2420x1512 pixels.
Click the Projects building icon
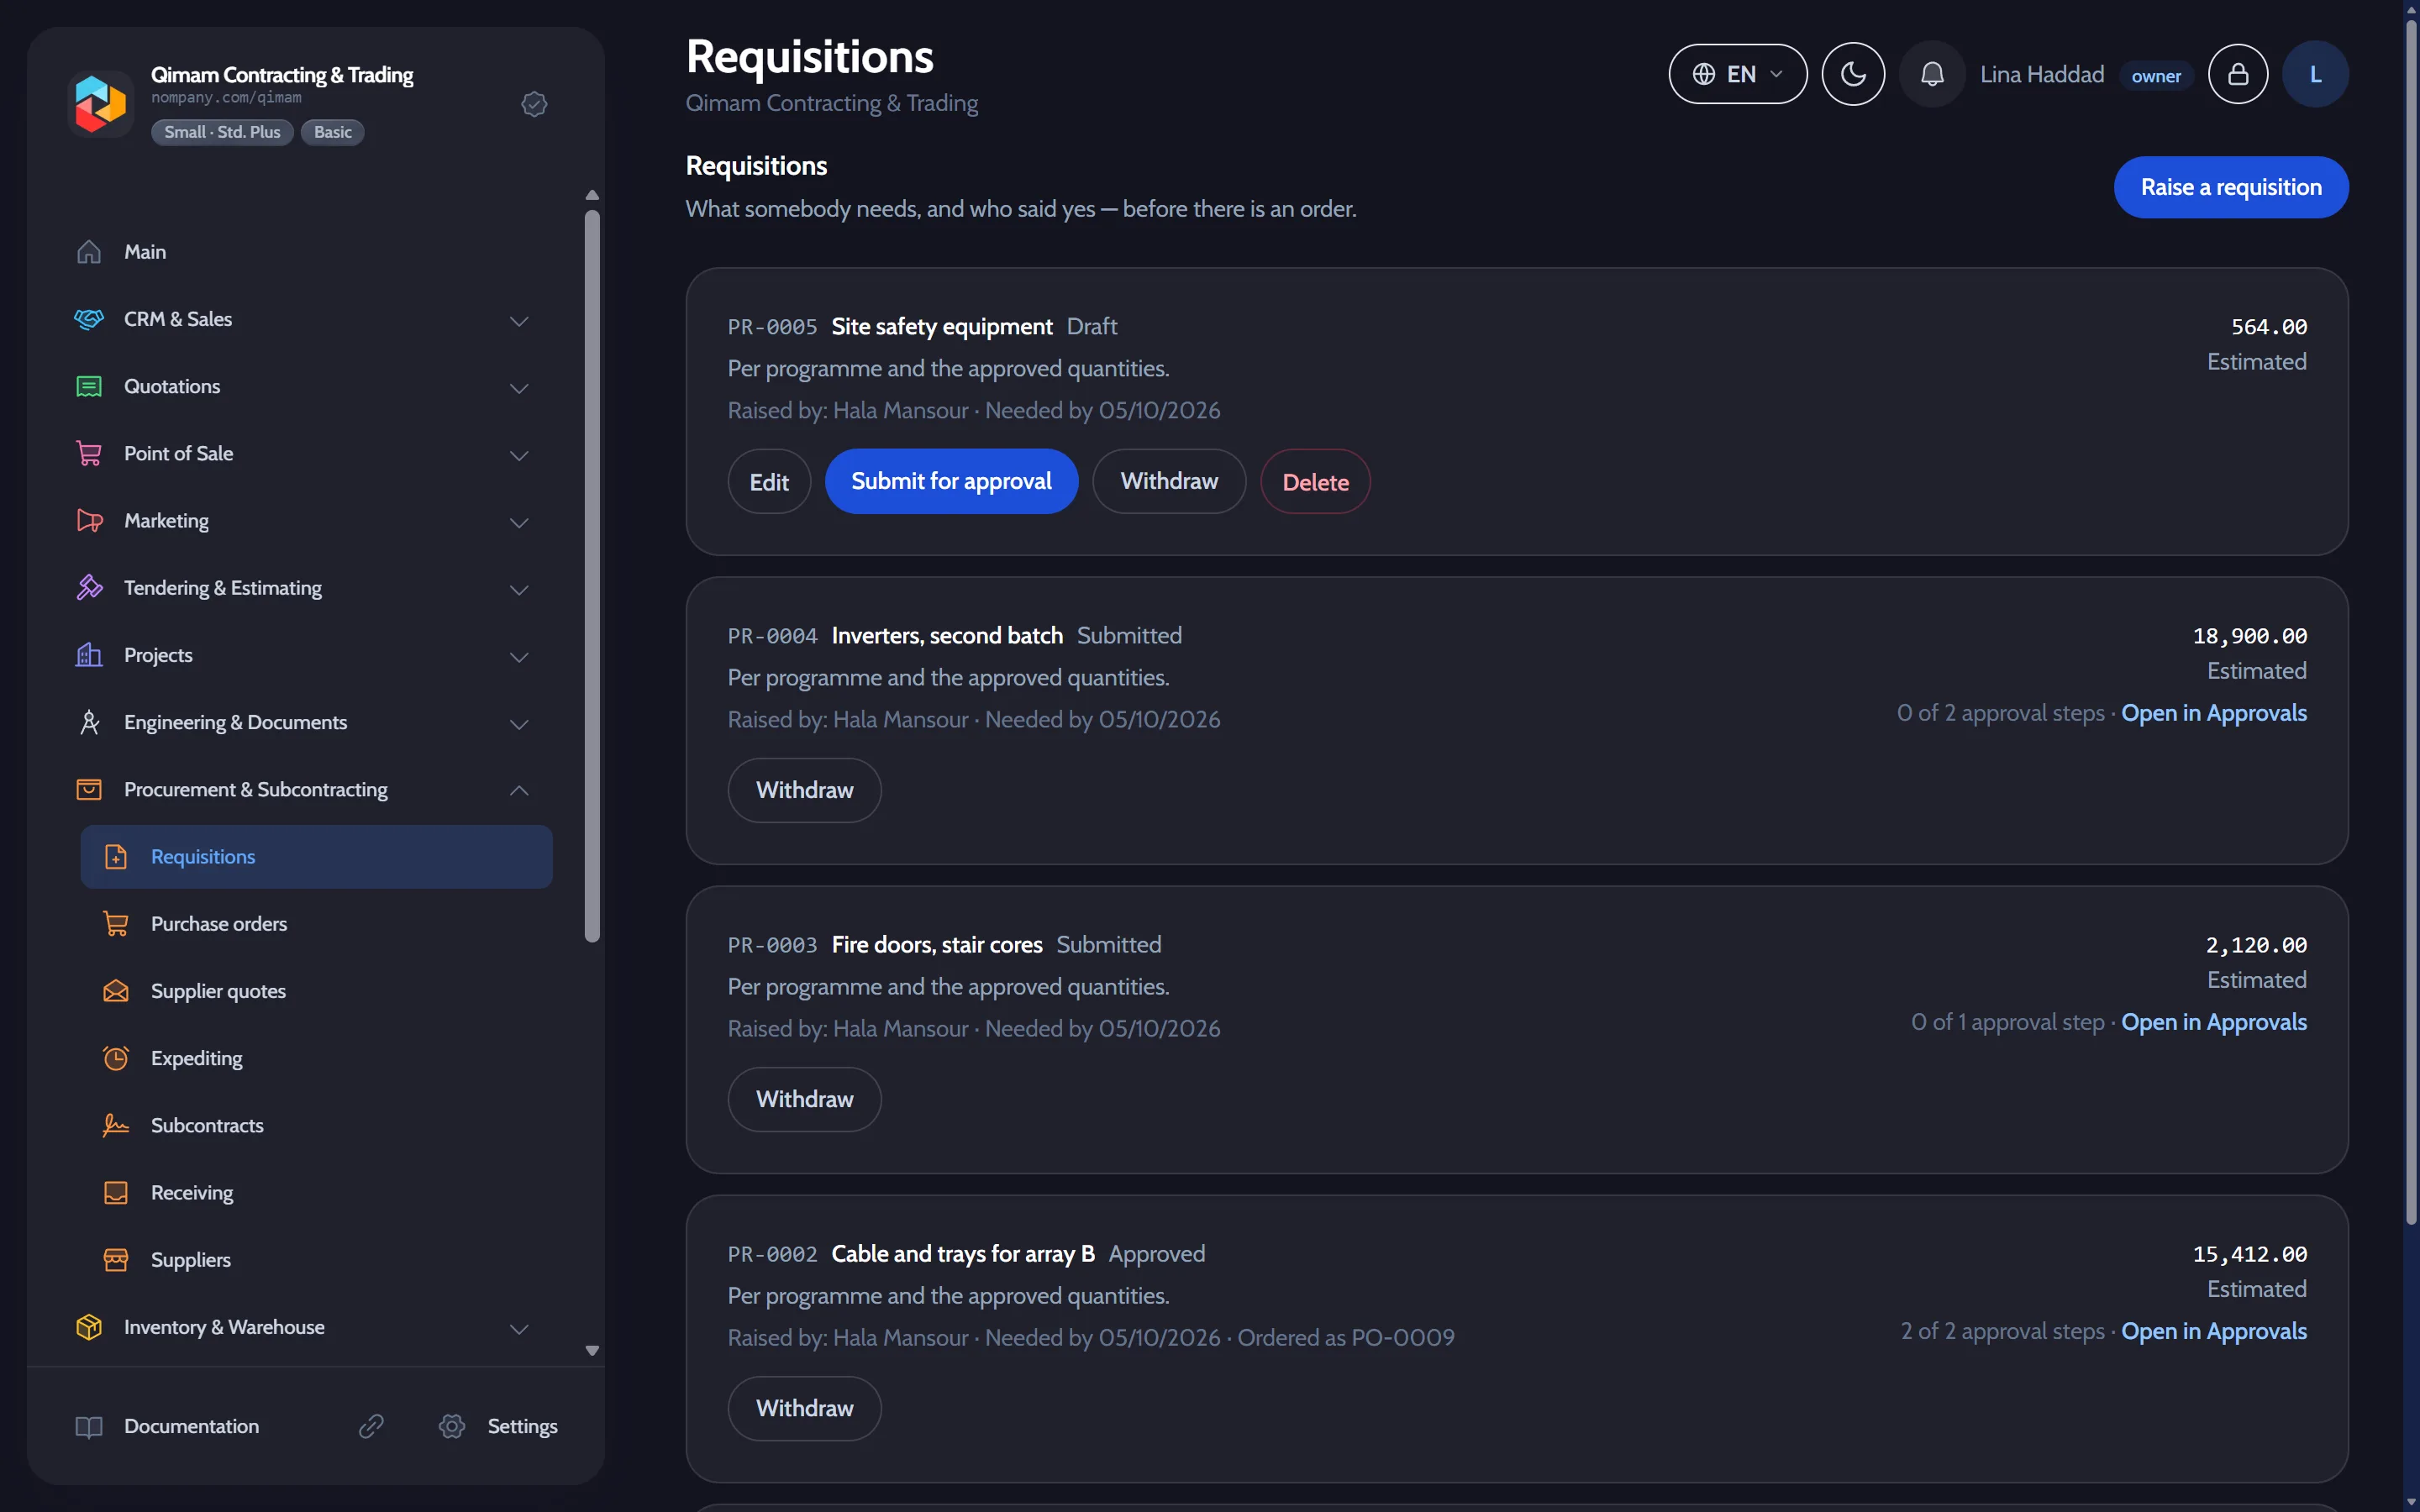(x=89, y=655)
